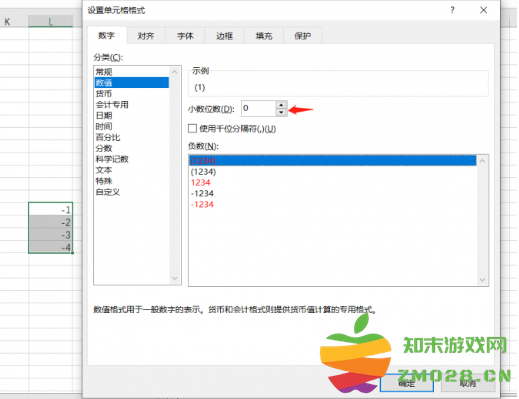Image resolution: width=519 pixels, height=399 pixels.
Task: Select 常规 in category list
Action: pyautogui.click(x=132, y=72)
